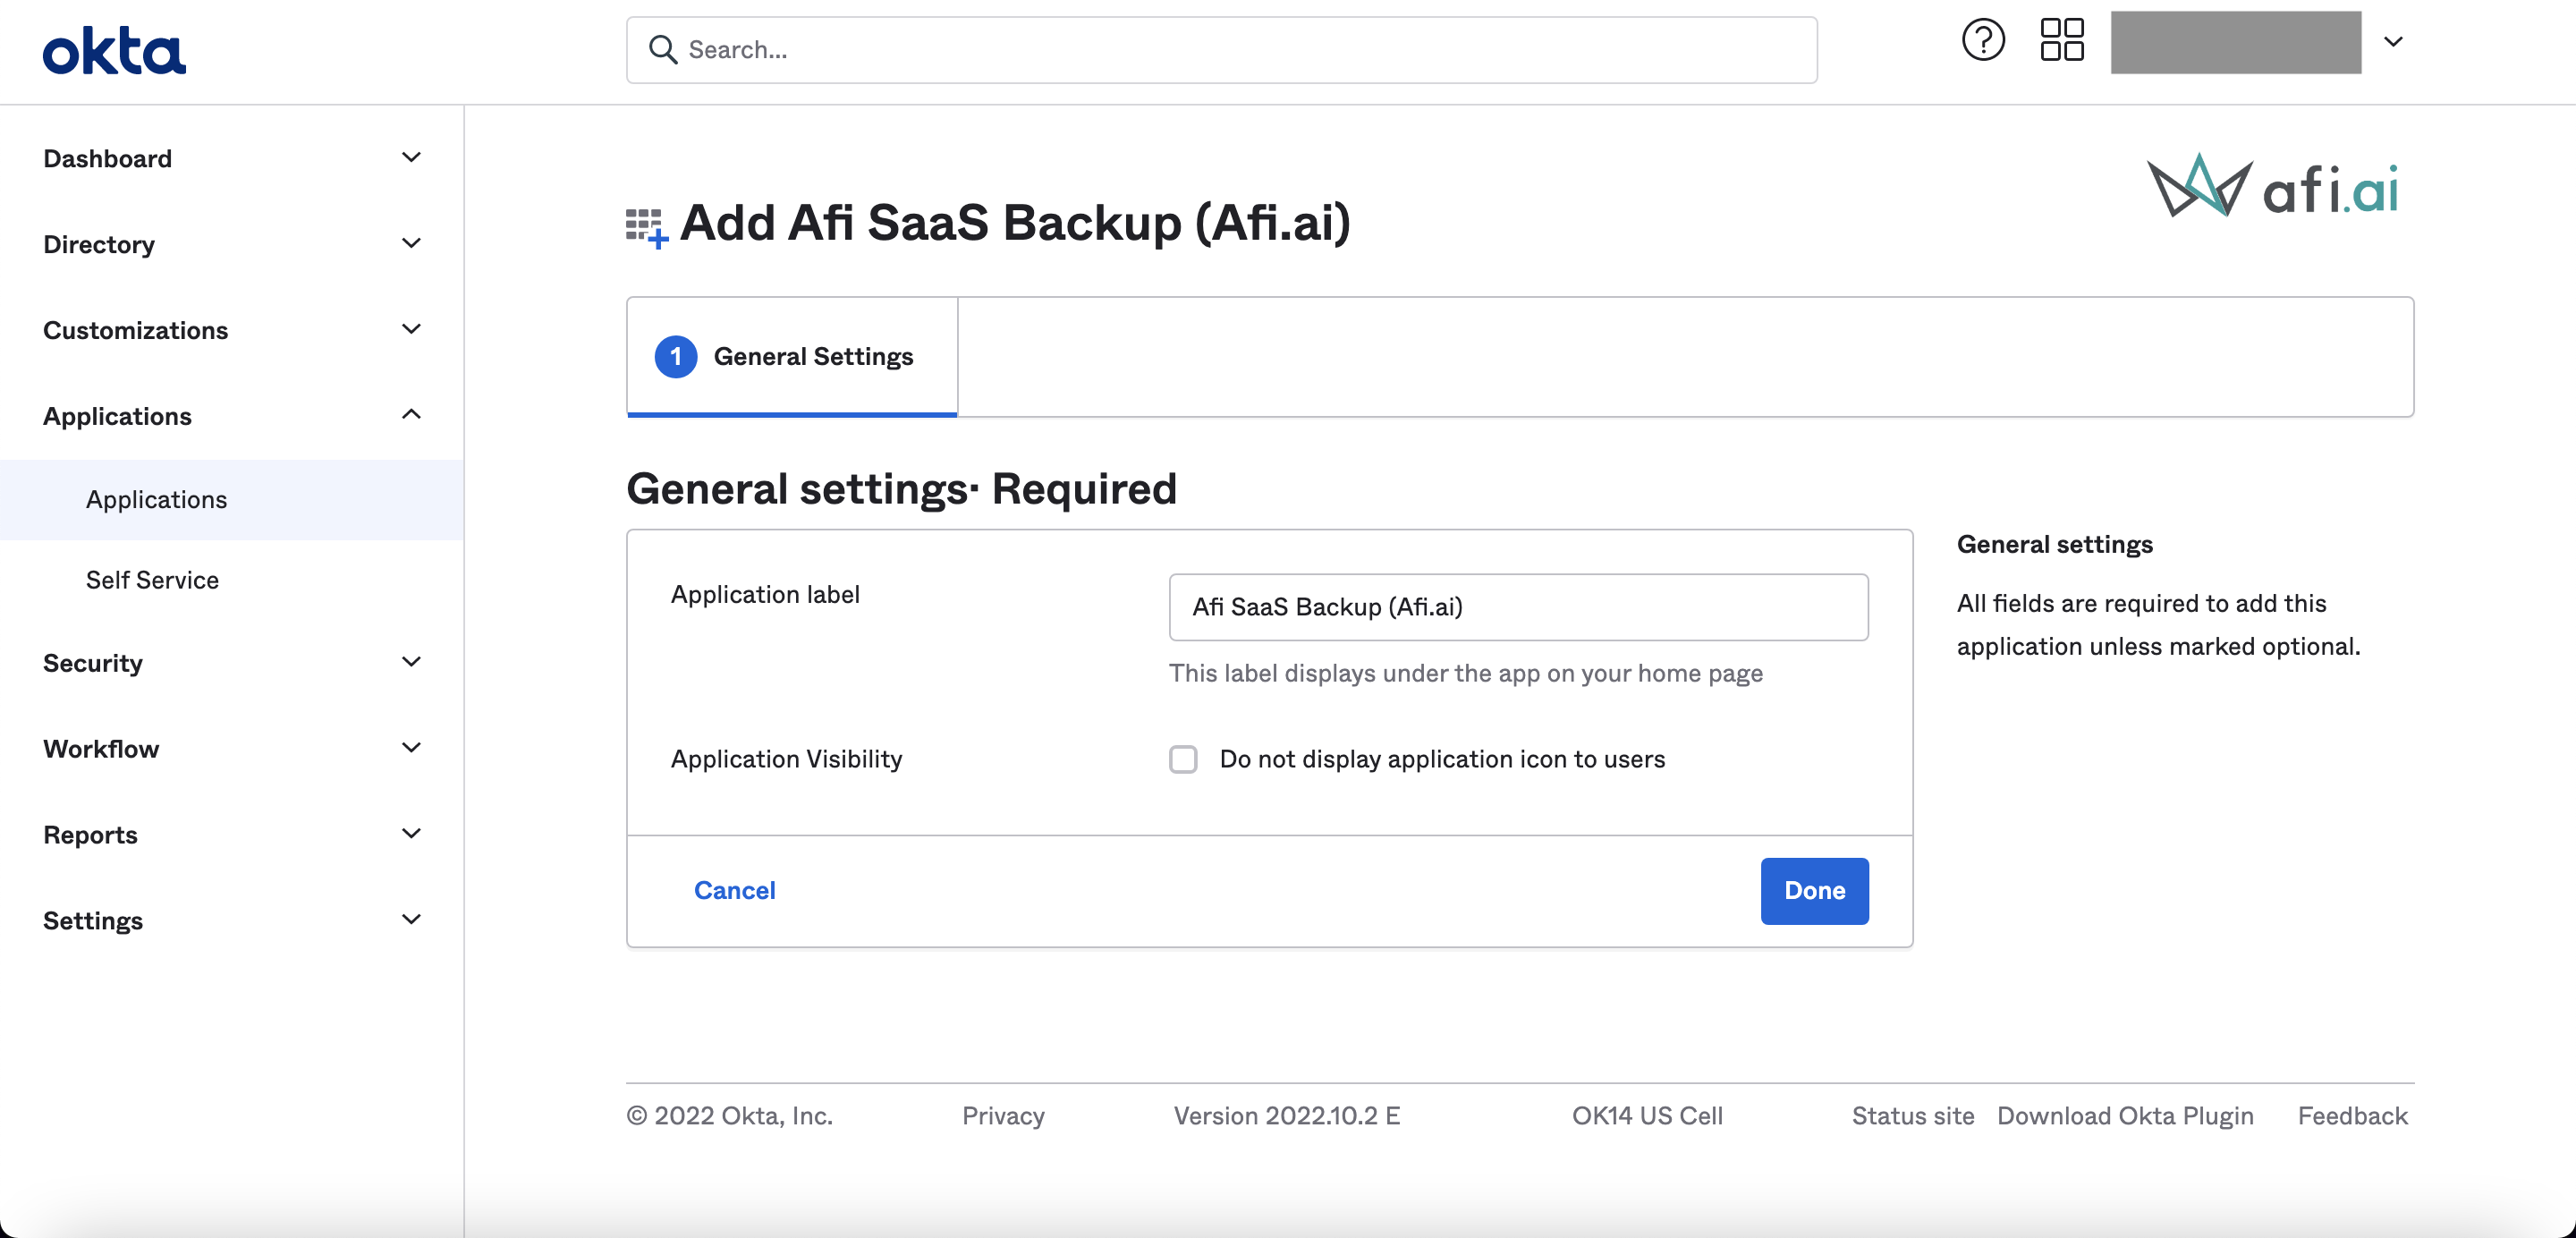Collapse the Applications sidebar section
This screenshot has width=2576, height=1238.
411,415
